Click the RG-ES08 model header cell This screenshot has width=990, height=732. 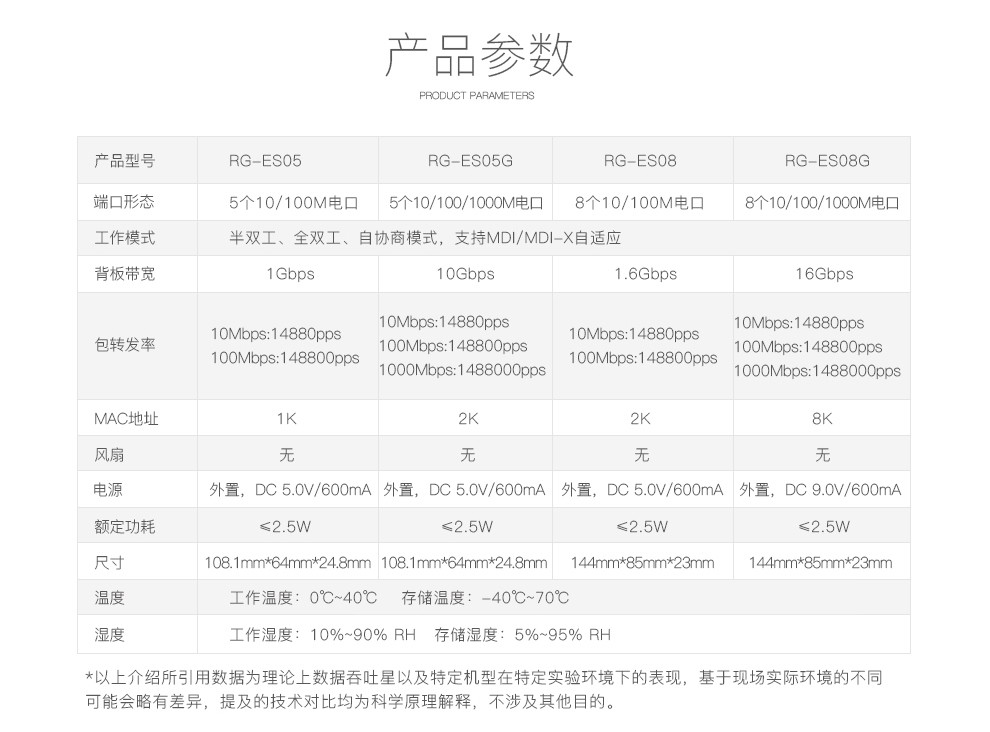click(640, 160)
